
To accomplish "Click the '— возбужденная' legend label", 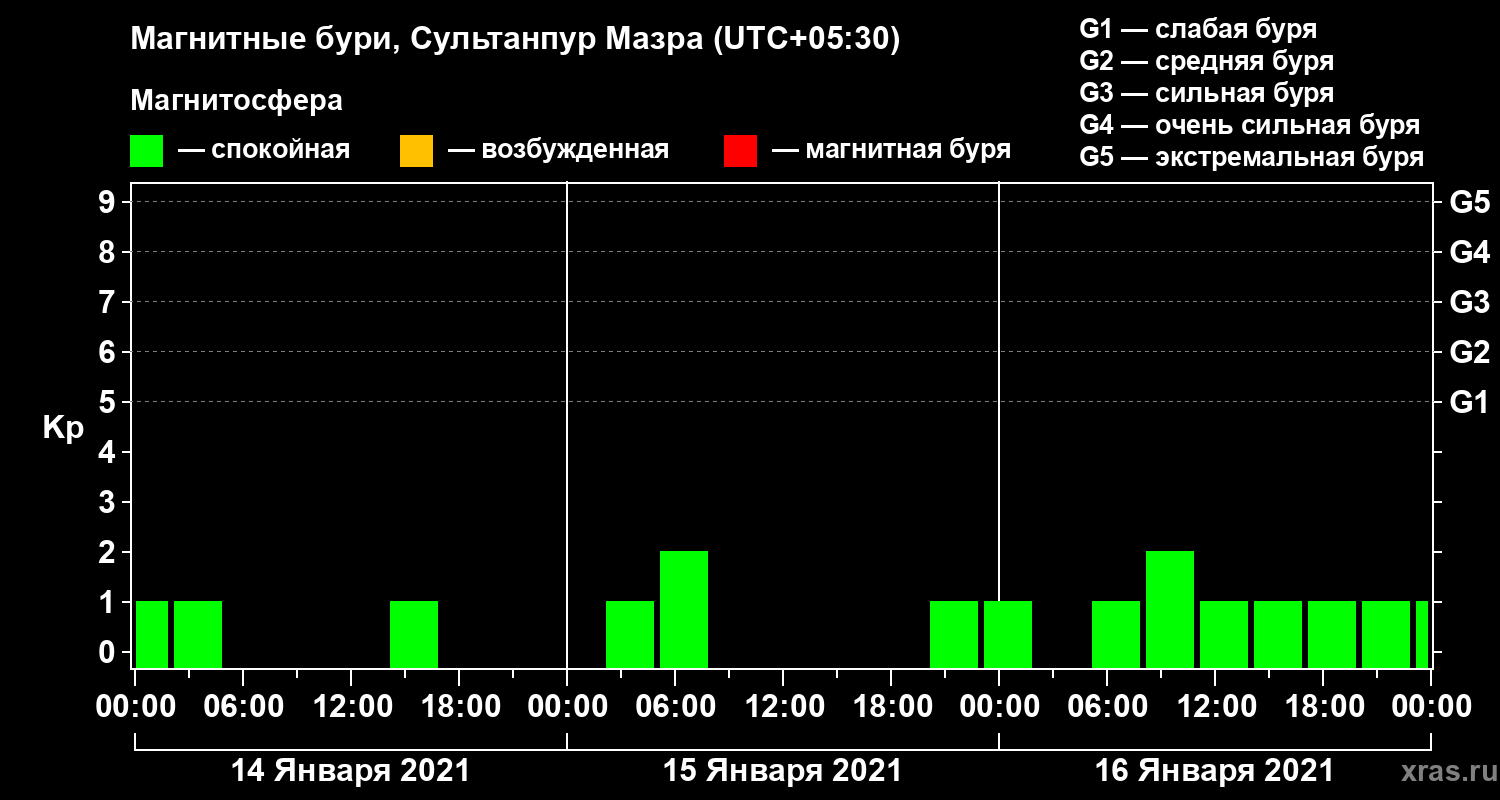I will point(558,151).
